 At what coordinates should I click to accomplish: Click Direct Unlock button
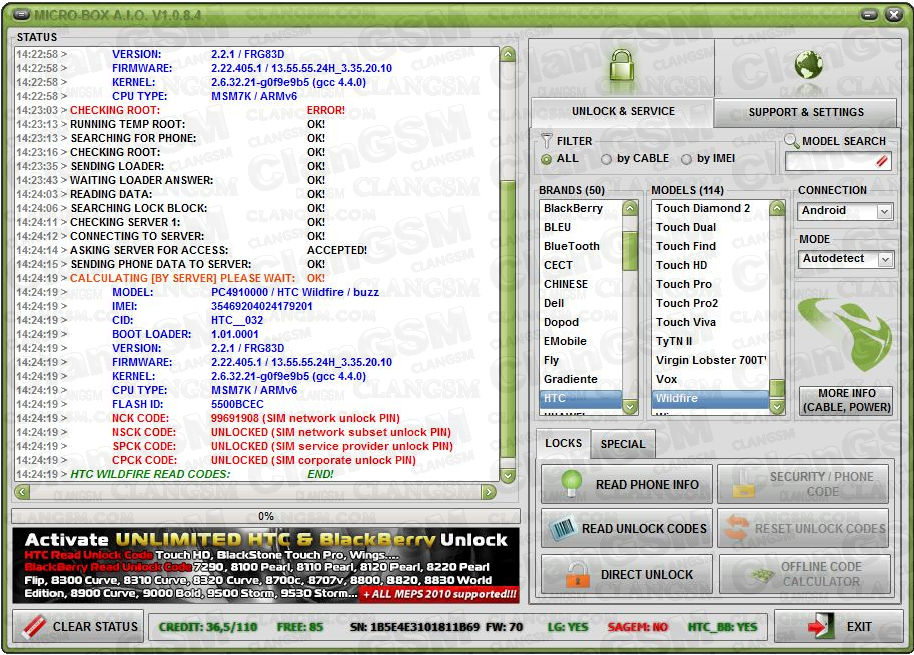click(627, 575)
